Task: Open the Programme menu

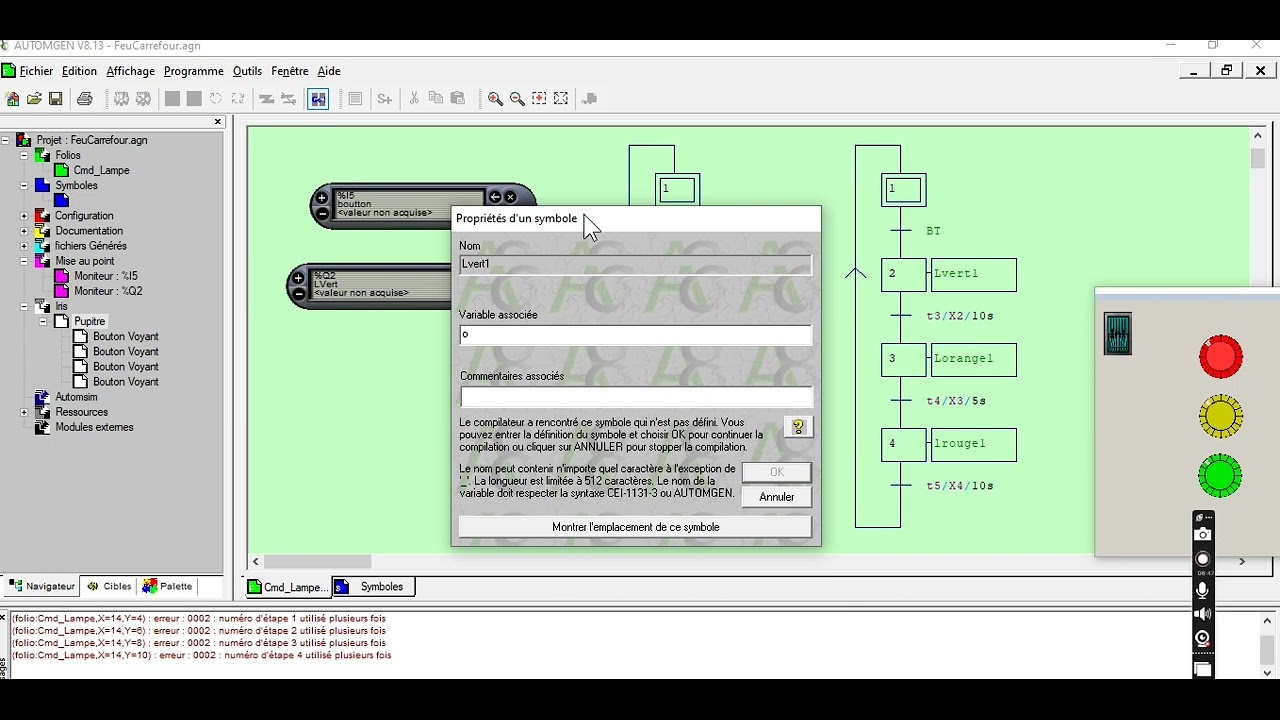Action: [194, 71]
